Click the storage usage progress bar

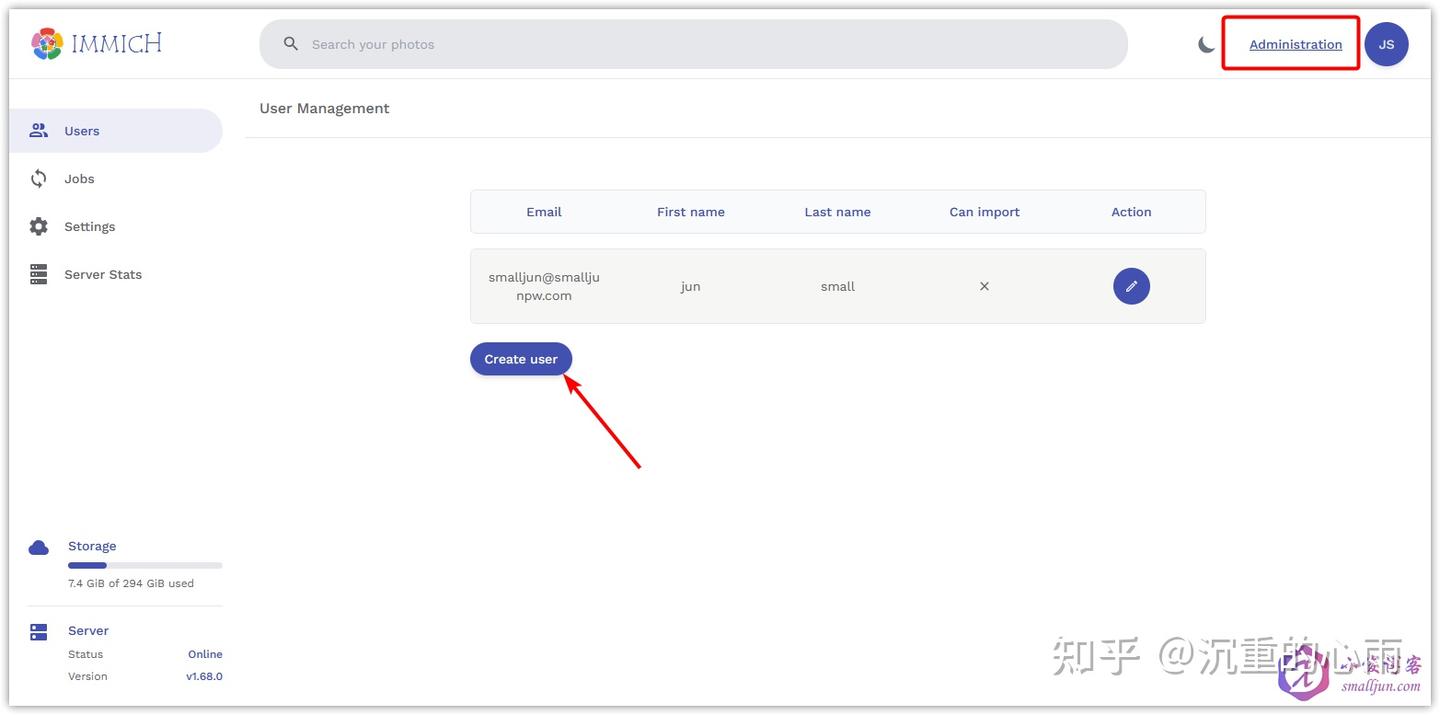click(x=145, y=565)
